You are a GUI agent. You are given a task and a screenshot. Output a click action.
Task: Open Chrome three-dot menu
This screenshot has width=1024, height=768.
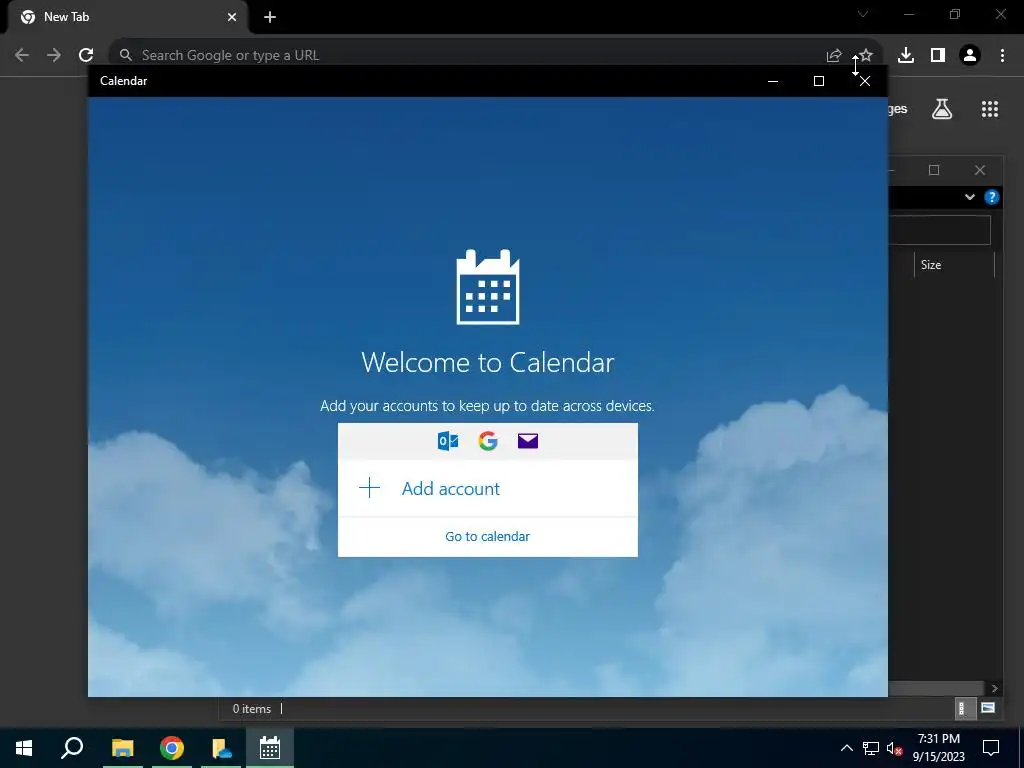point(1002,55)
